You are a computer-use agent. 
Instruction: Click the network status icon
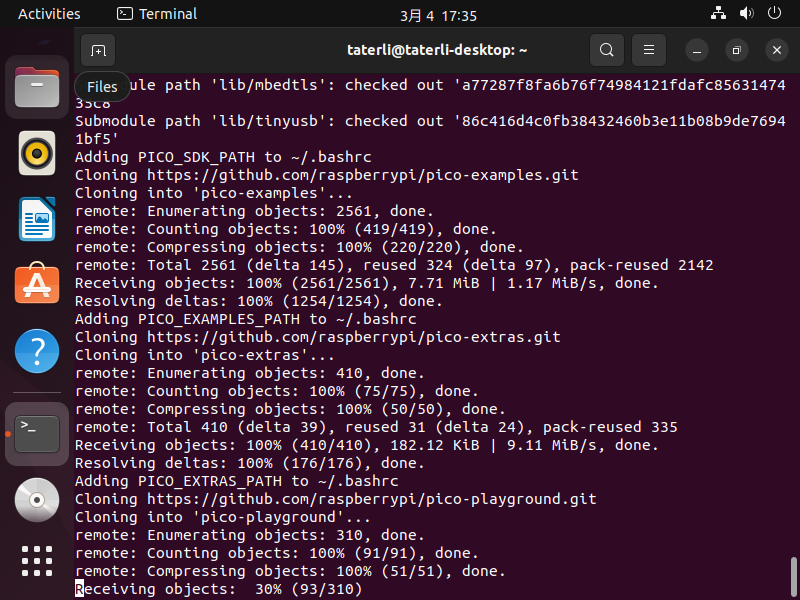(718, 14)
